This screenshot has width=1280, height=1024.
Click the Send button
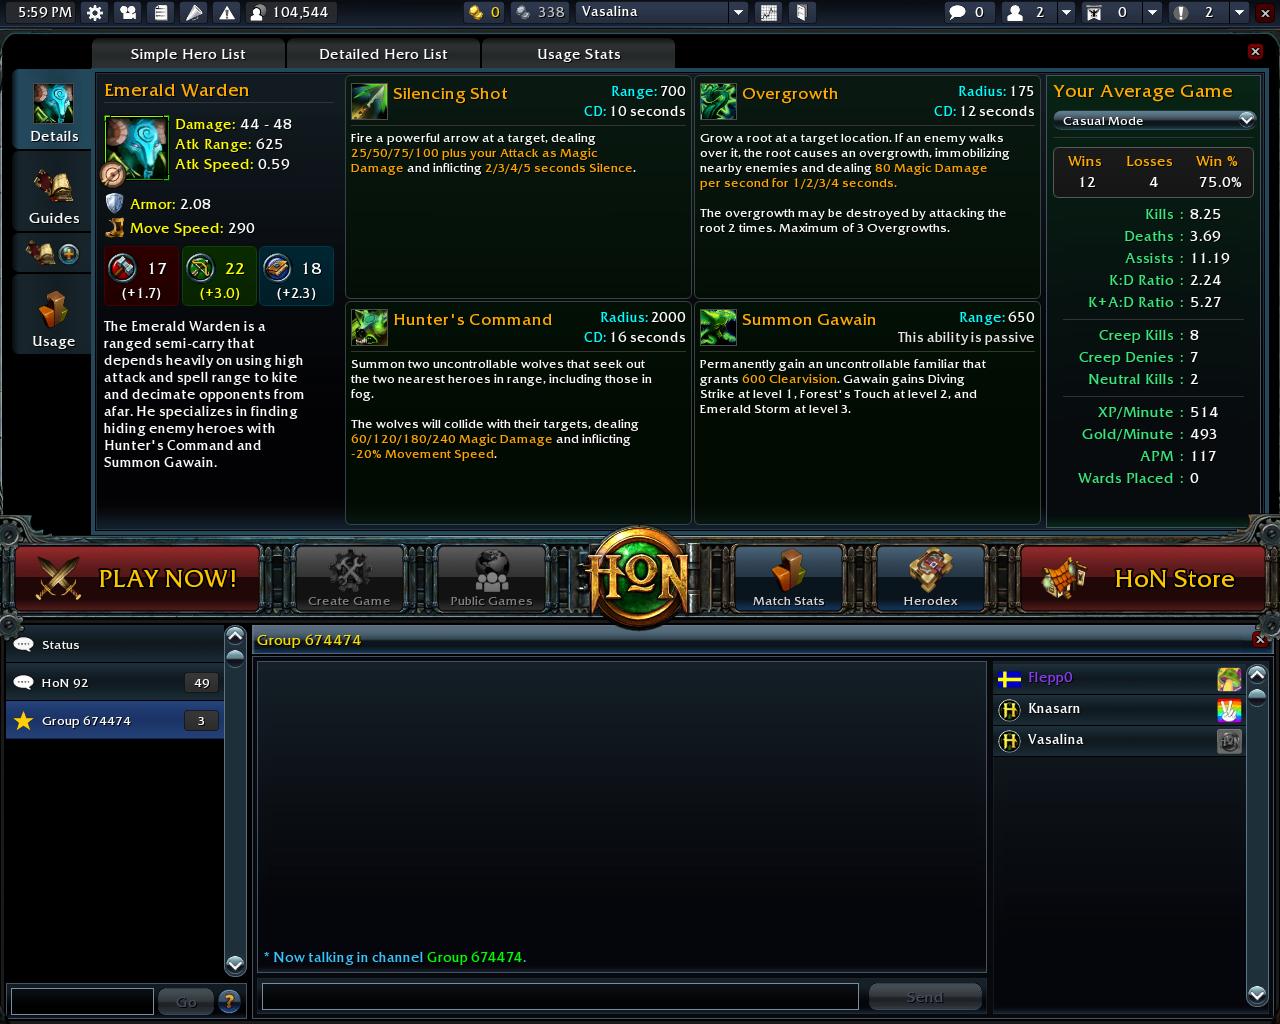pos(925,996)
